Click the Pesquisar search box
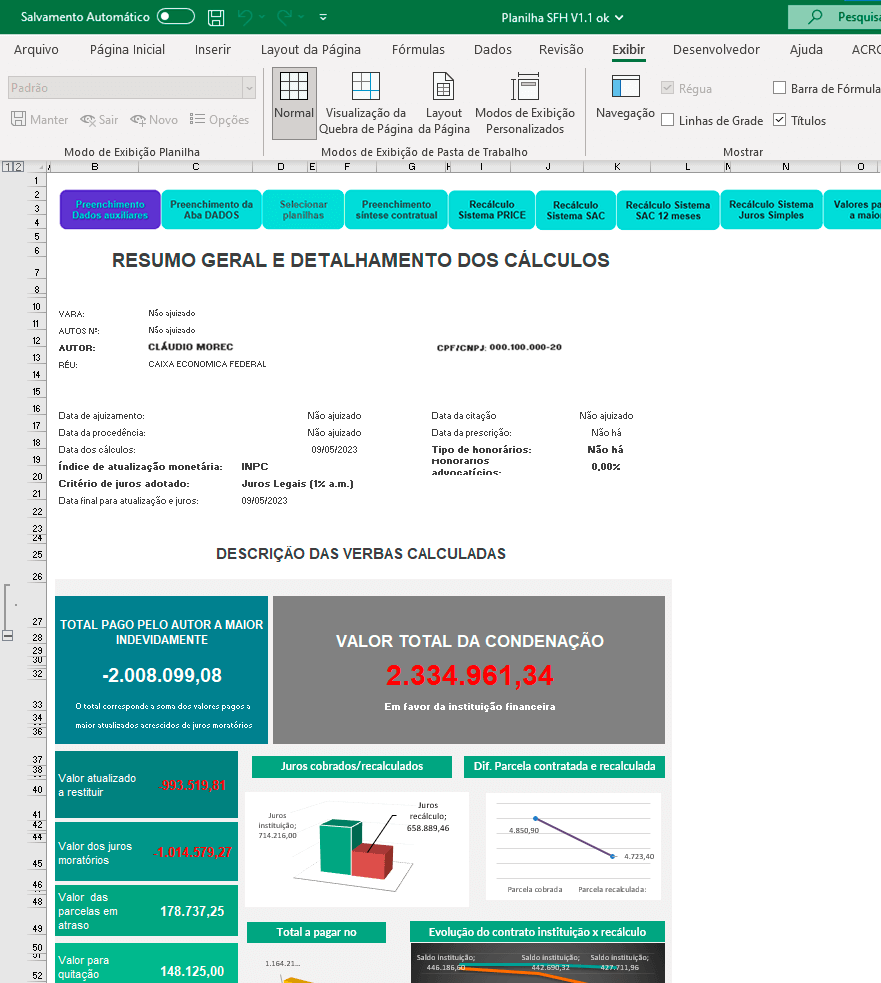The image size is (881, 983). tap(835, 17)
